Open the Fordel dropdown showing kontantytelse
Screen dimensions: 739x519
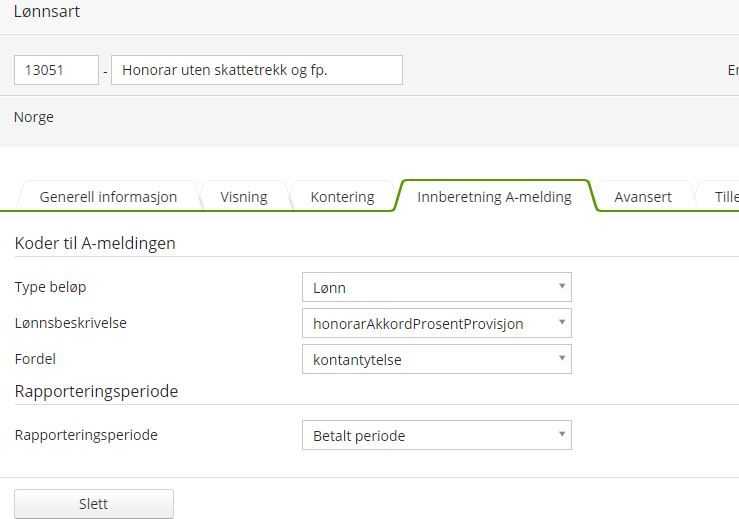point(437,359)
